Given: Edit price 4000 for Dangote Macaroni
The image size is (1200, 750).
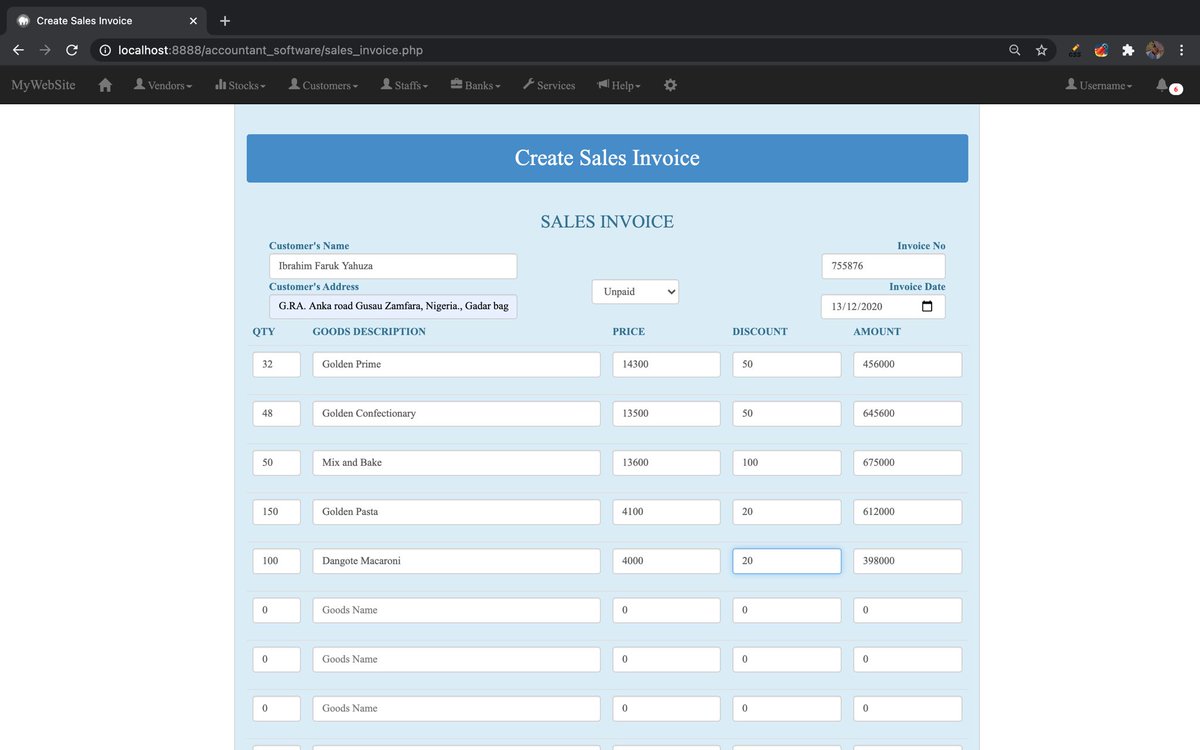Looking at the screenshot, I should tap(666, 561).
